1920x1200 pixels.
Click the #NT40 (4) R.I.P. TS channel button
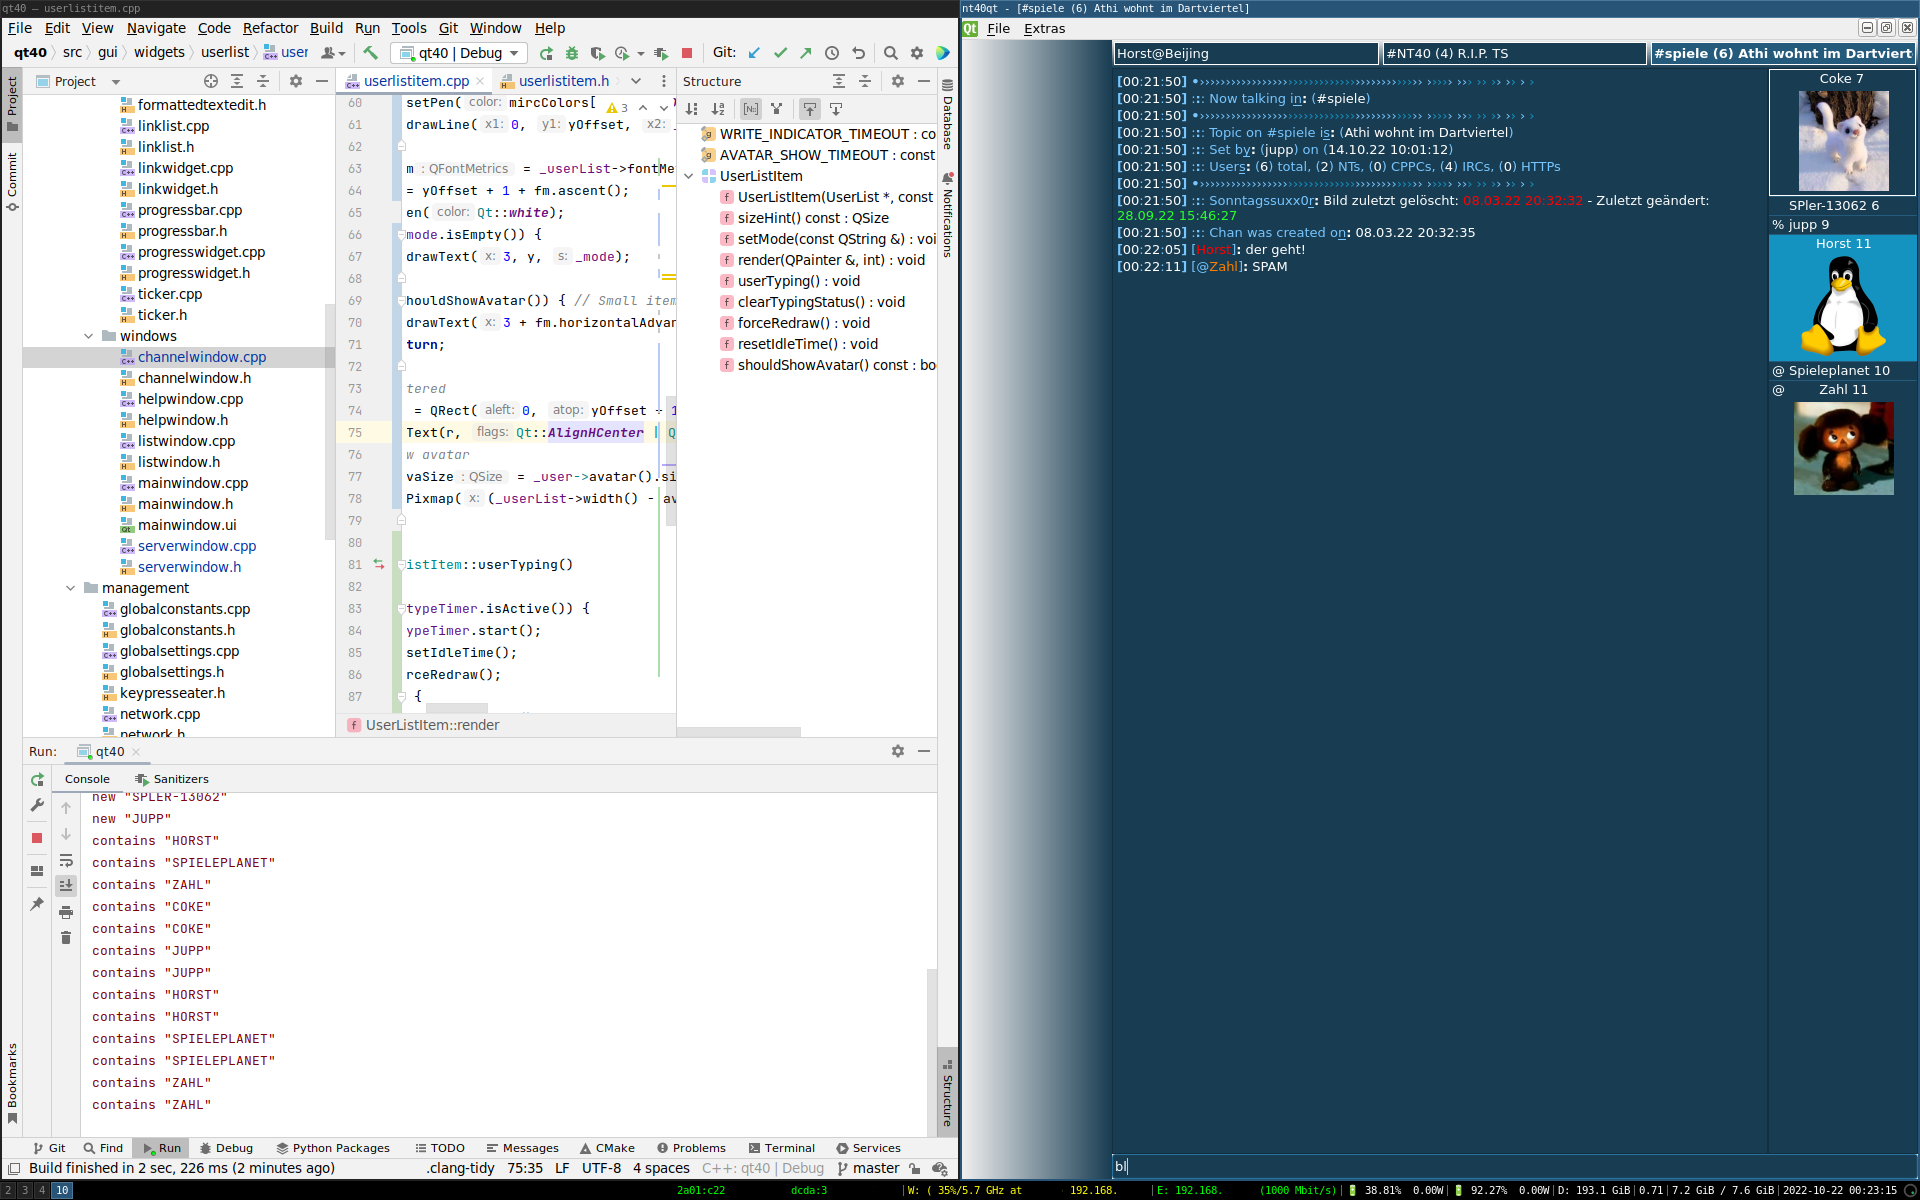coord(1513,54)
